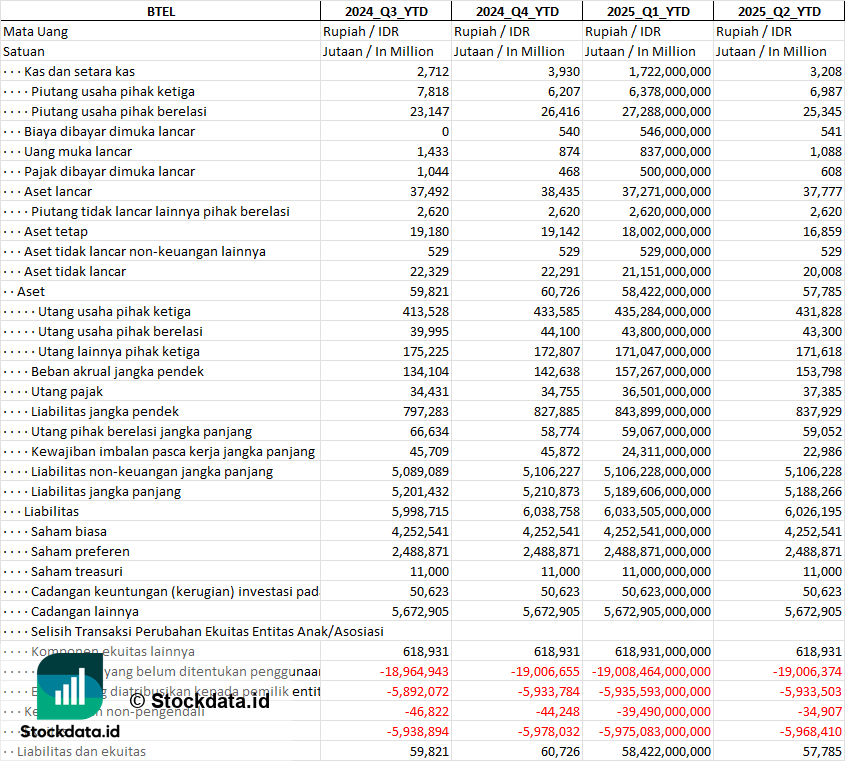Select the Kas dan setara kas row label
The height and width of the screenshot is (761, 845).
click(x=79, y=71)
